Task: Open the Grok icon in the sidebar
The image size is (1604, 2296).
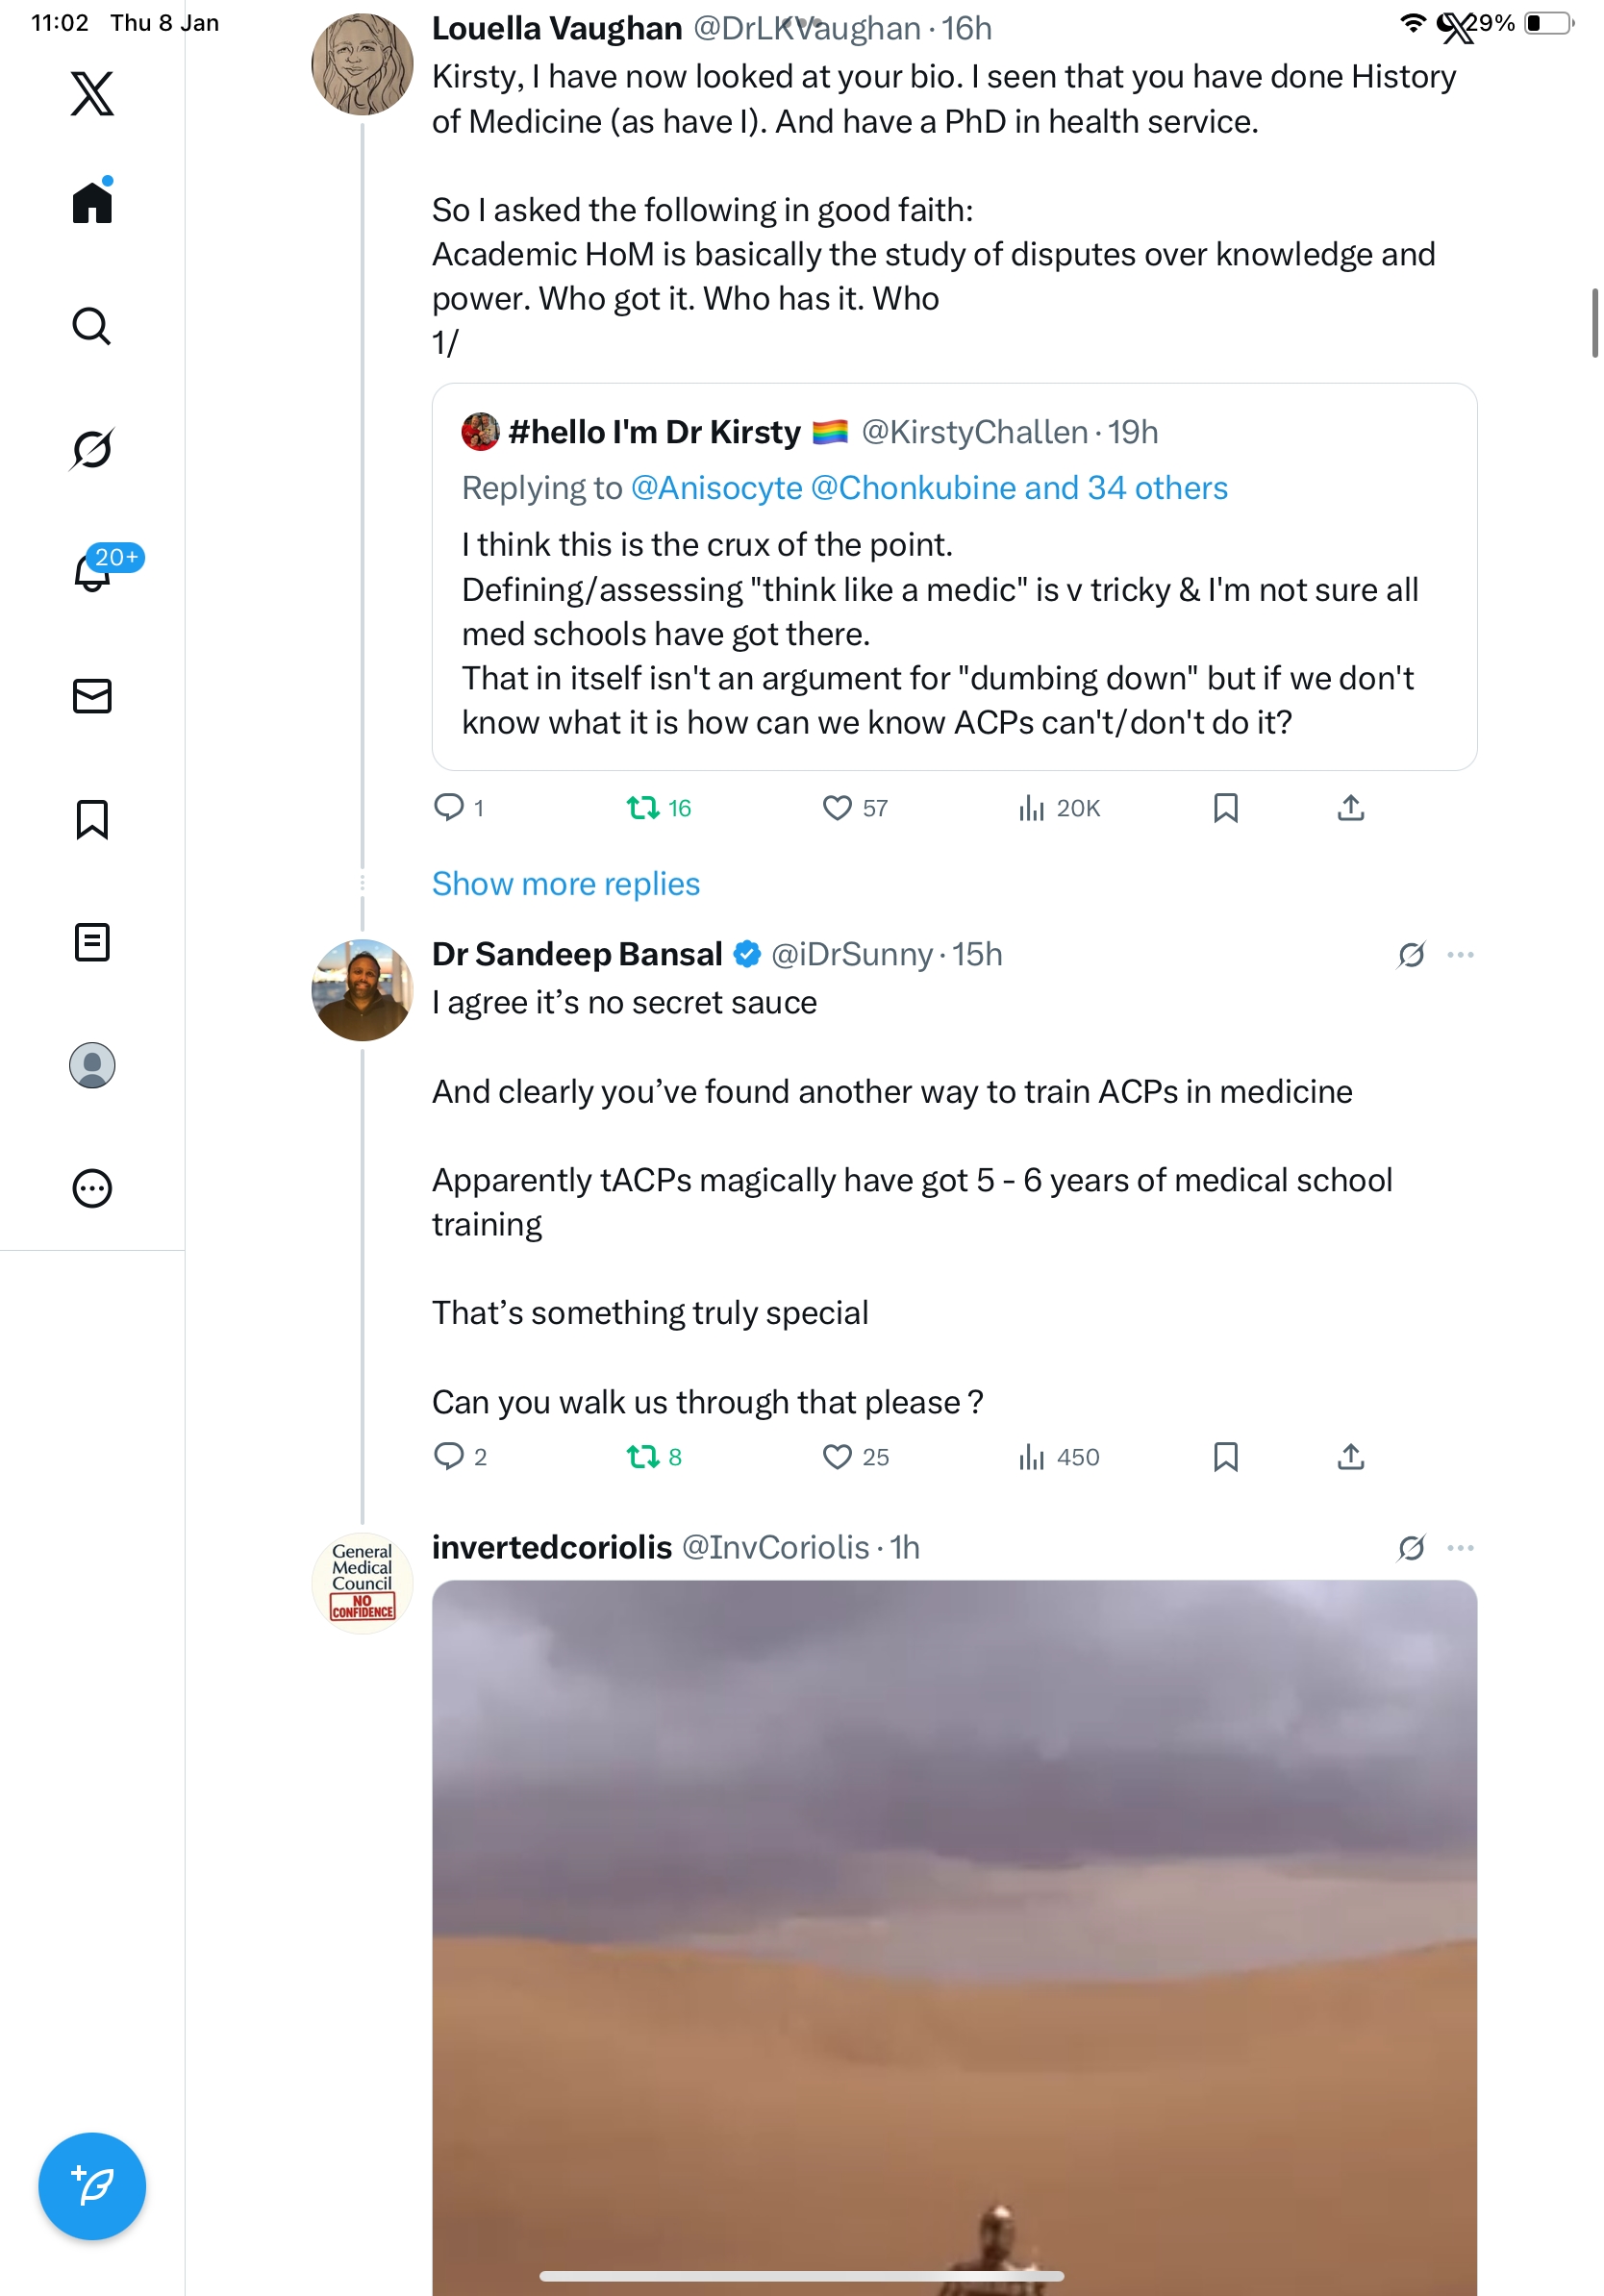Action: click(92, 449)
